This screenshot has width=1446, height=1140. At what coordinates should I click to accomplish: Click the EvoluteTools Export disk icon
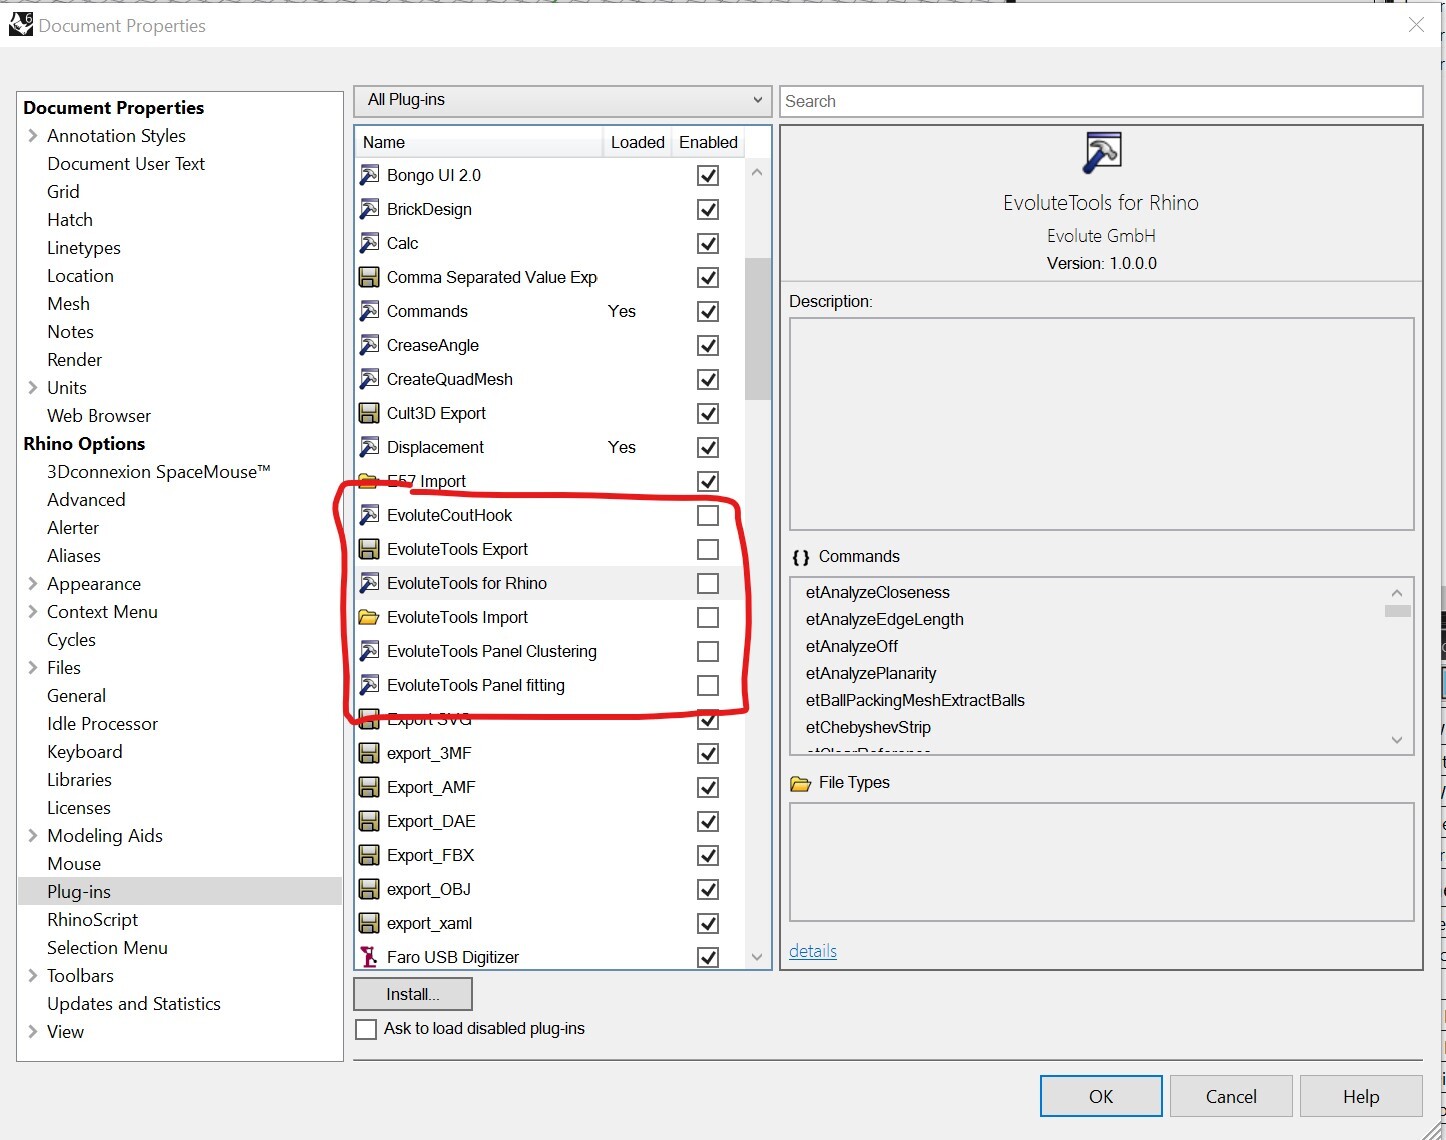[x=369, y=549]
